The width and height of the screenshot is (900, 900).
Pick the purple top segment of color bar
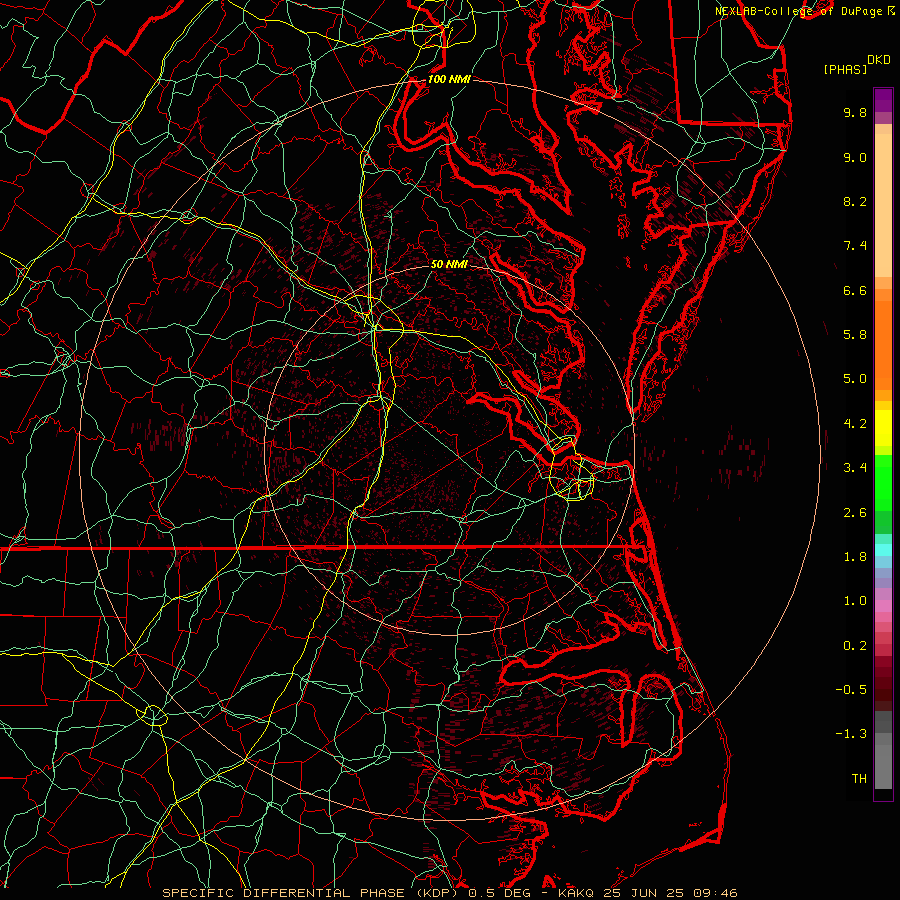tap(883, 101)
